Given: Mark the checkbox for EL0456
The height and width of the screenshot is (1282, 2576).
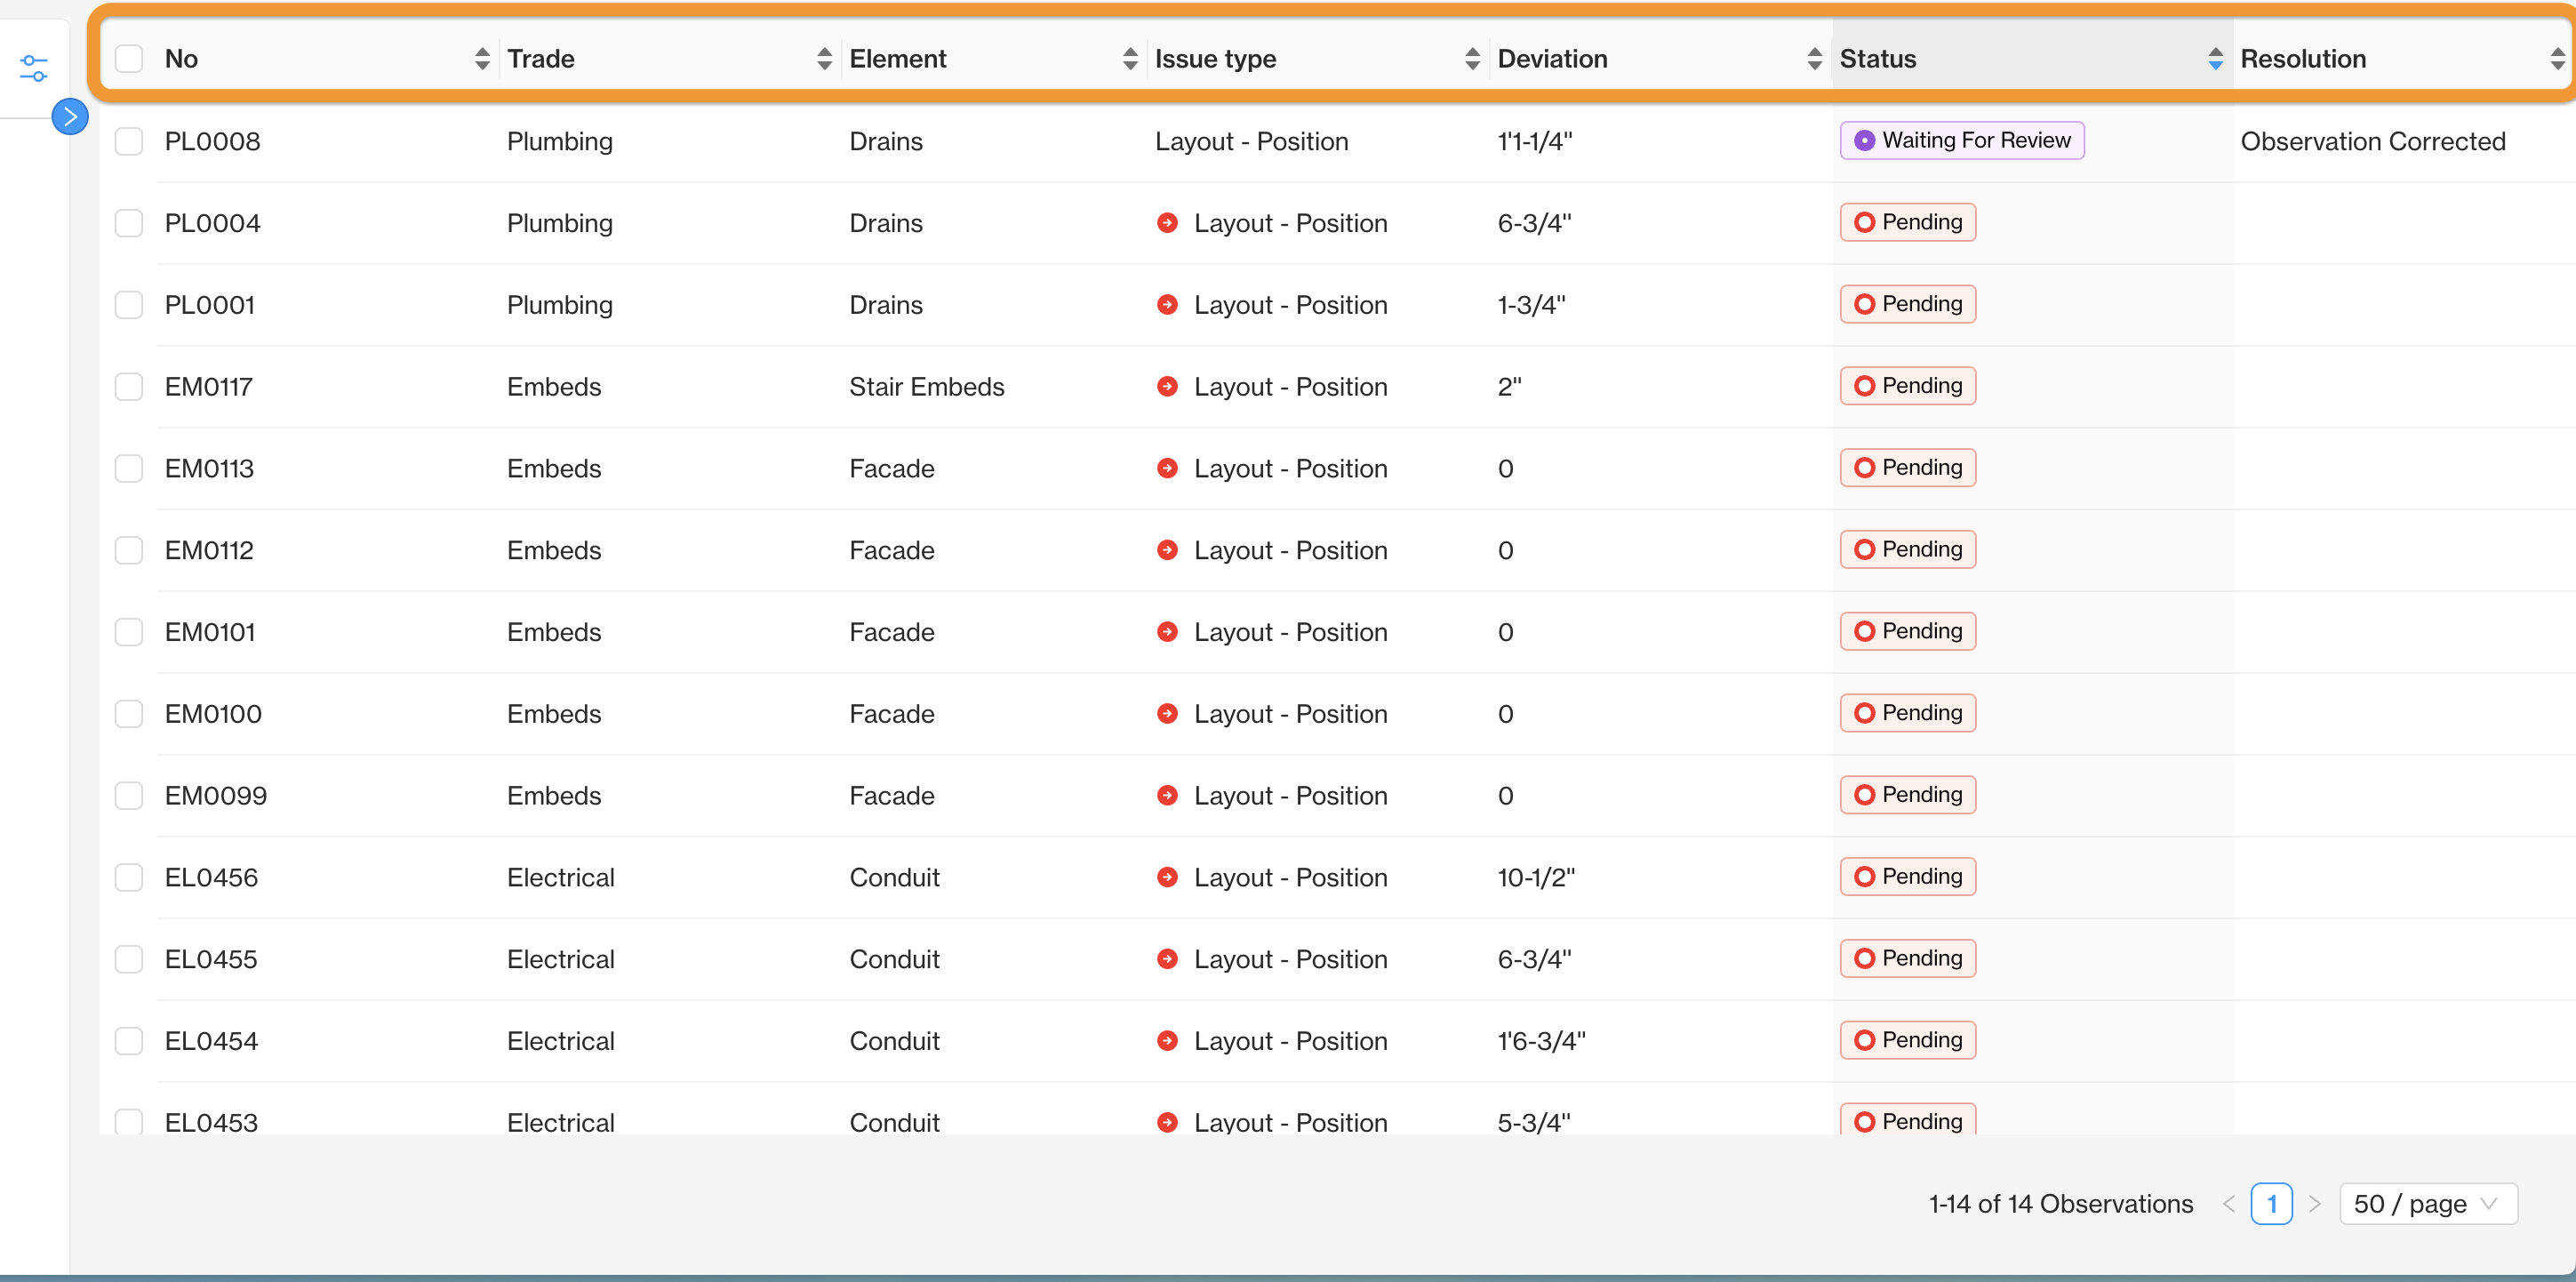Looking at the screenshot, I should (x=129, y=877).
